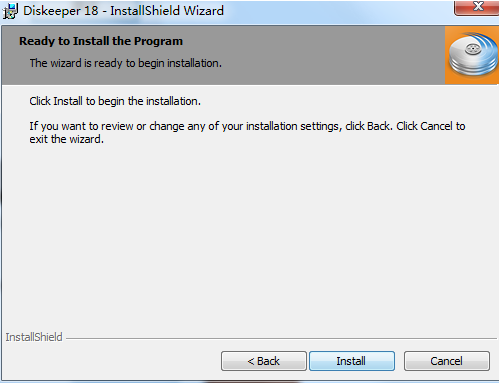Select the heading Ready to Install the Program

101,41
